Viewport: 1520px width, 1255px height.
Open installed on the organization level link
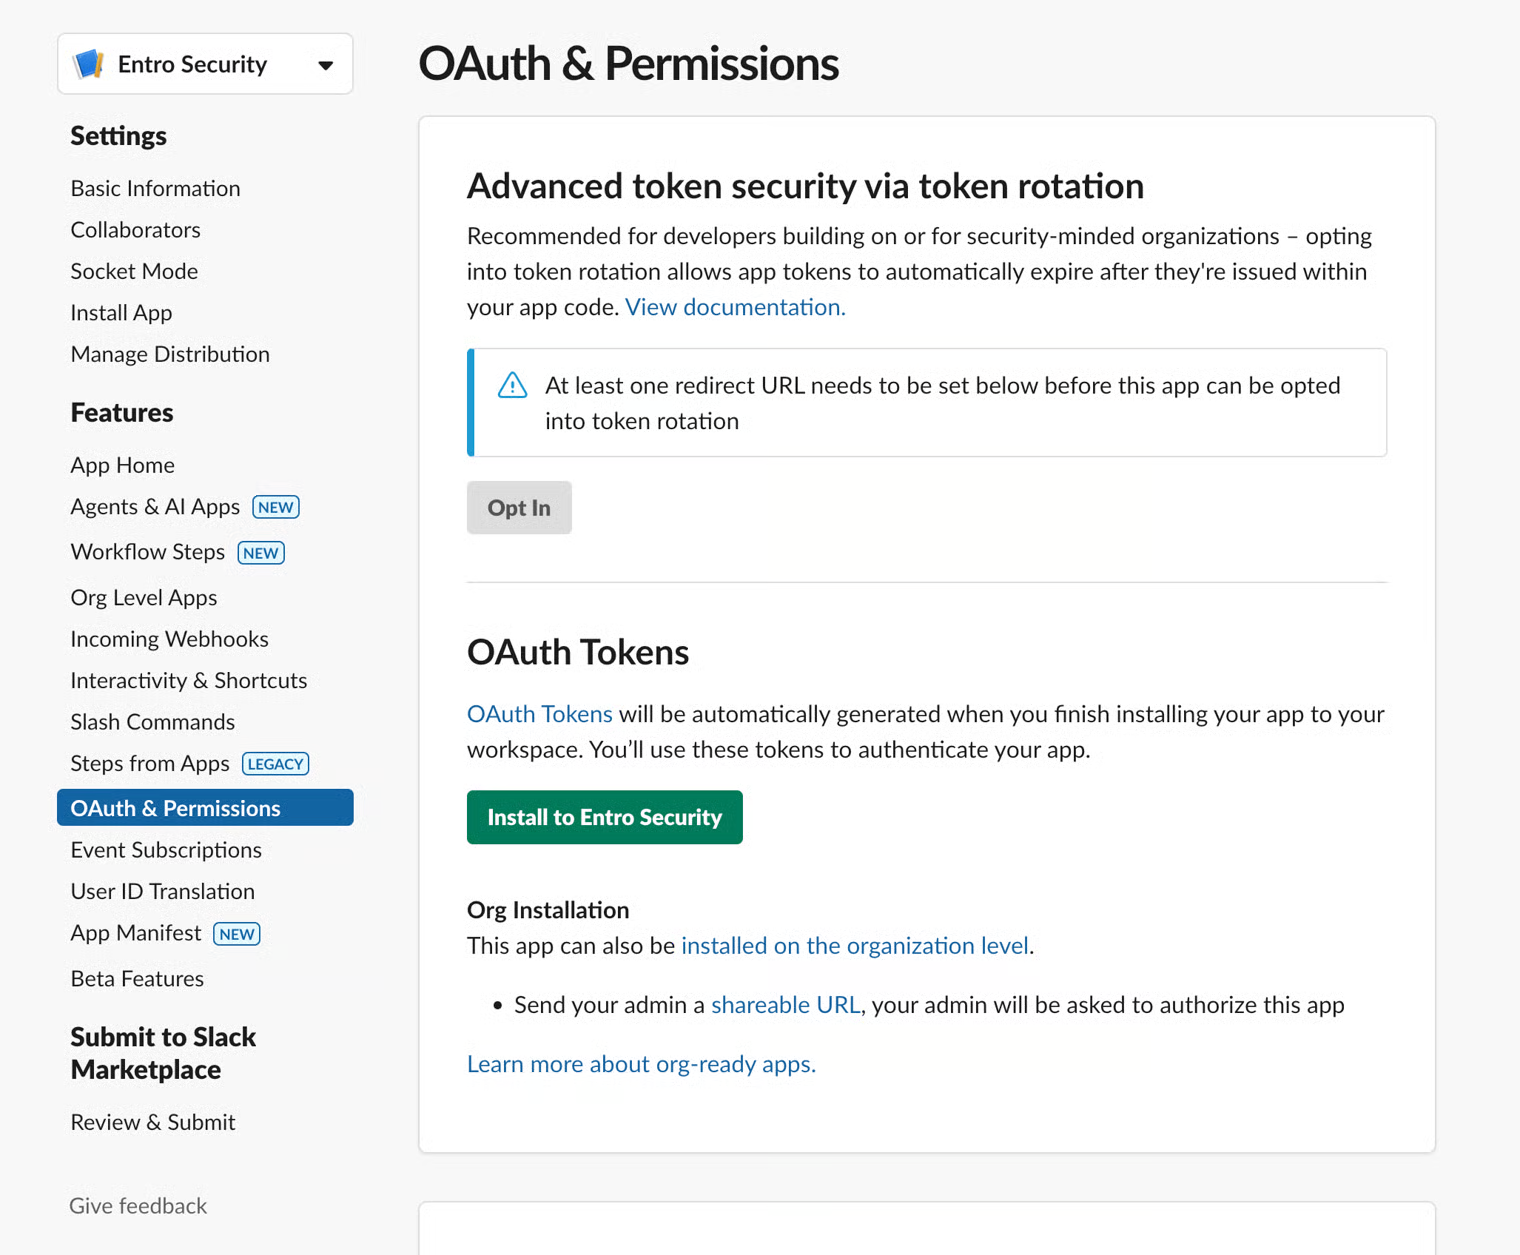[x=855, y=946]
